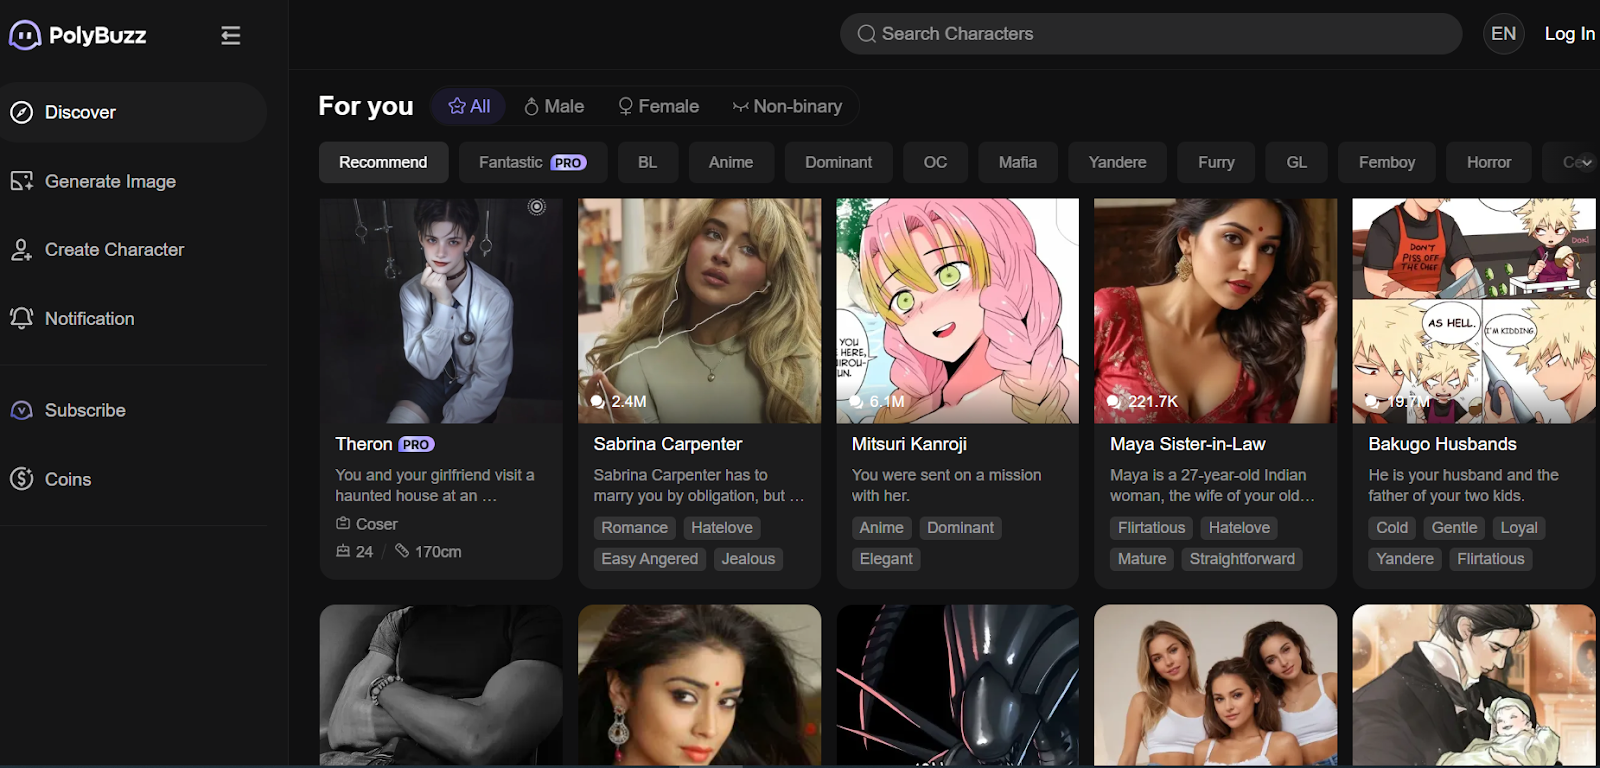Screen dimensions: 1600x768
Task: Click the Discover compass icon
Action: (22, 112)
